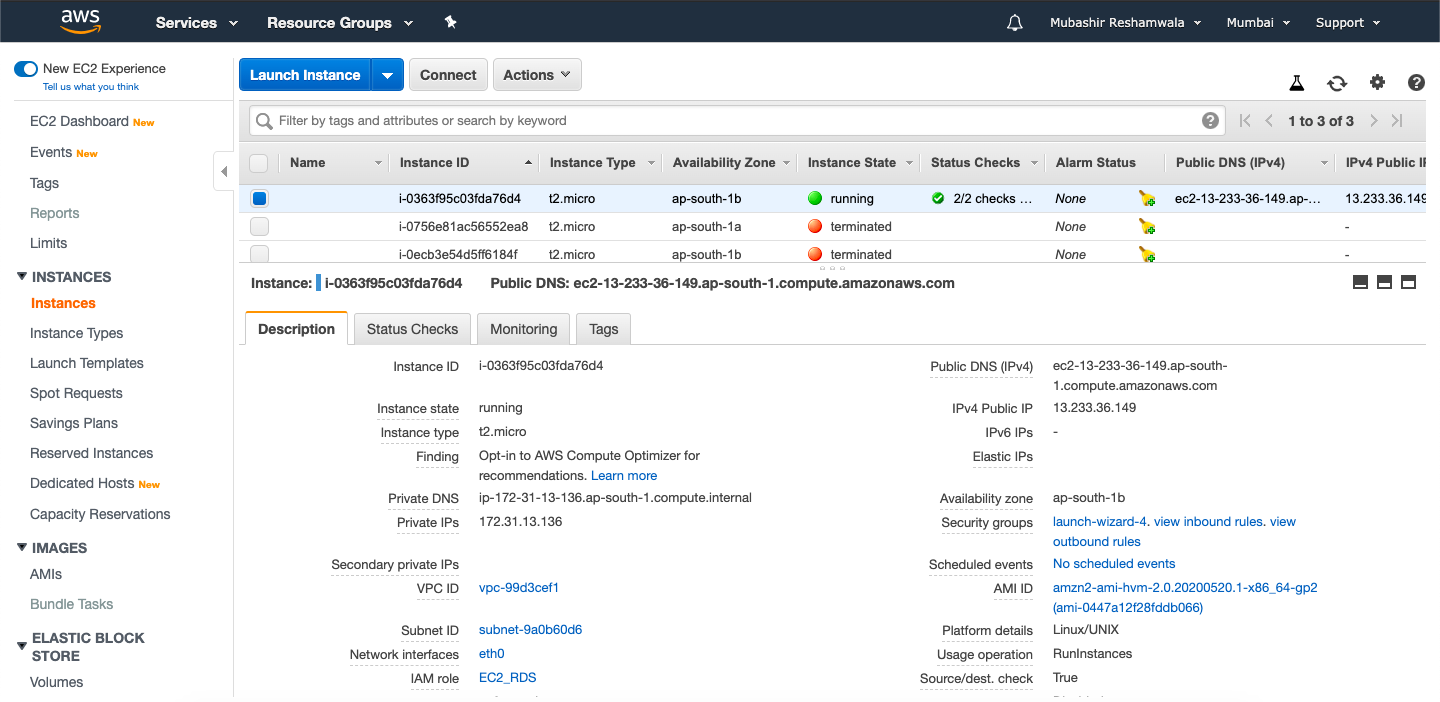This screenshot has height=702, width=1440.
Task: Open the help question mark icon
Action: pyautogui.click(x=1416, y=83)
